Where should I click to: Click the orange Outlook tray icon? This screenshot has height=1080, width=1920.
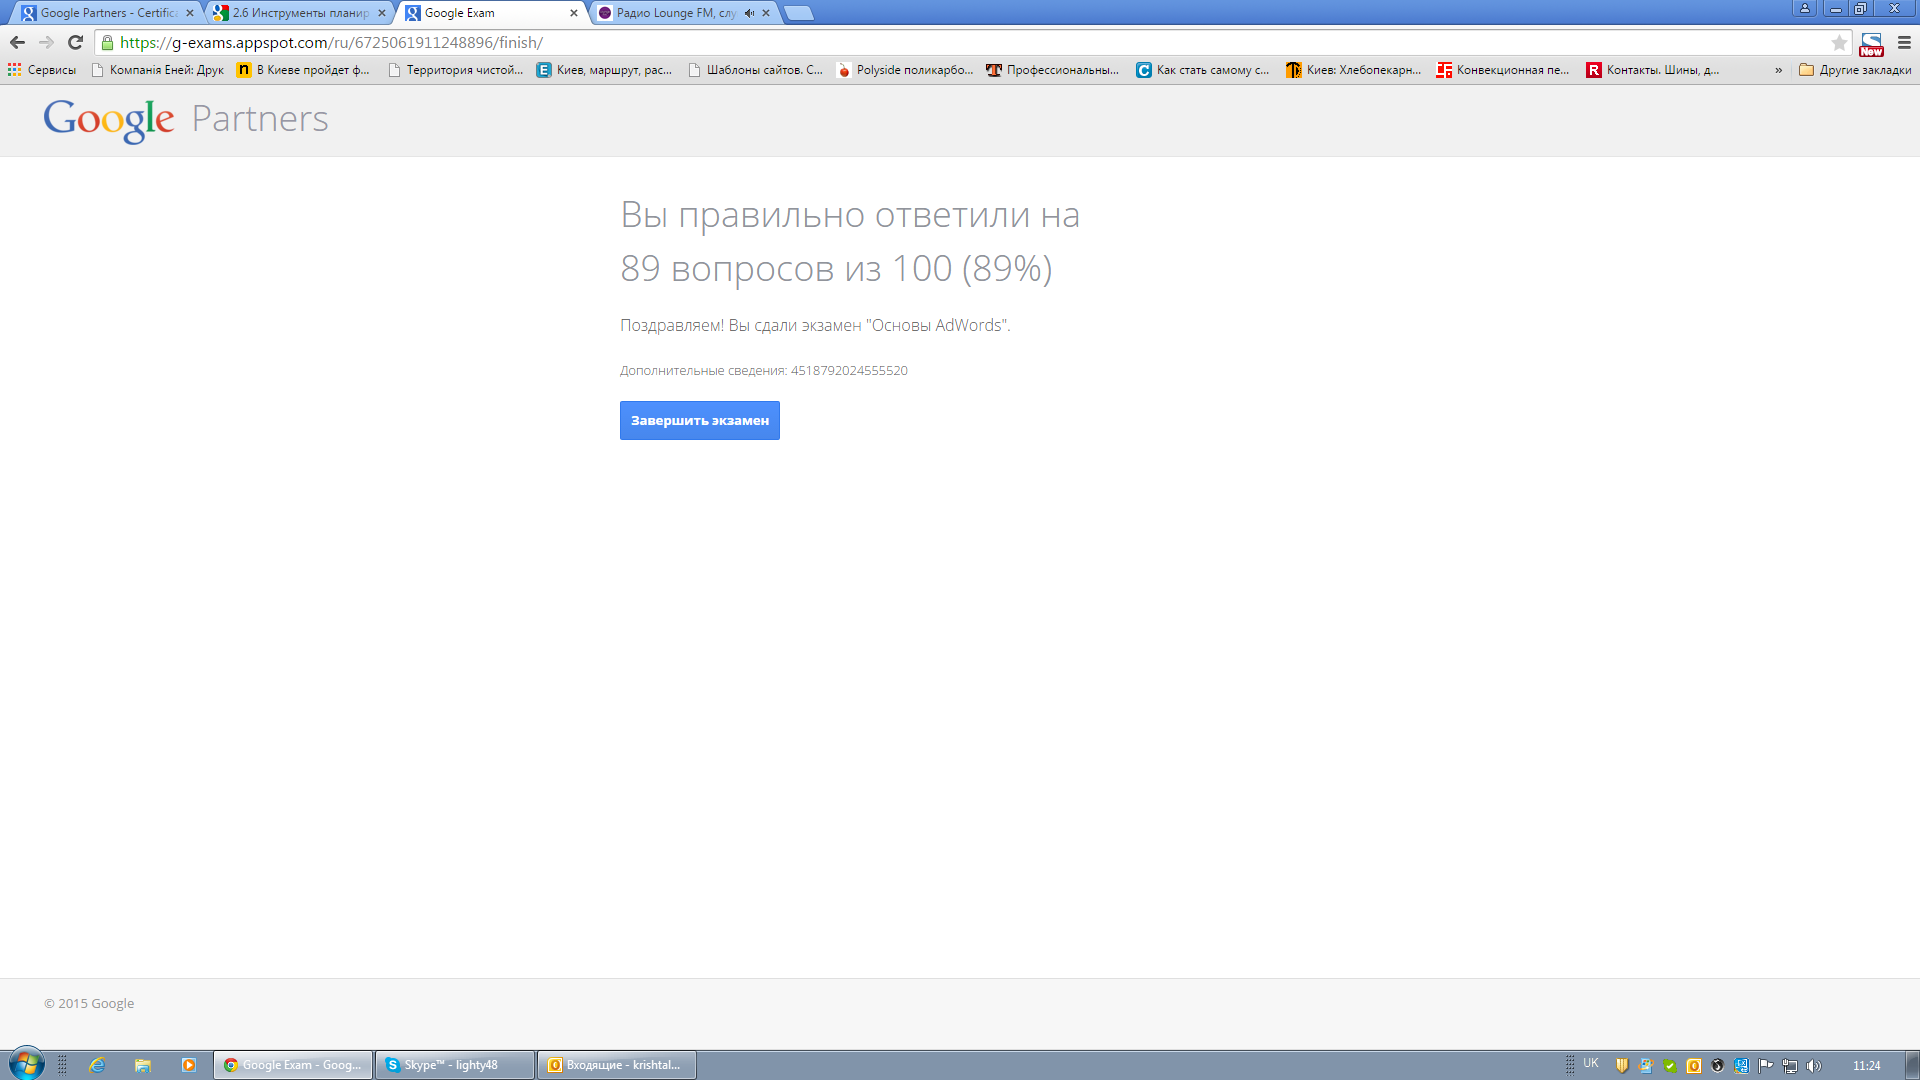tap(1694, 1066)
